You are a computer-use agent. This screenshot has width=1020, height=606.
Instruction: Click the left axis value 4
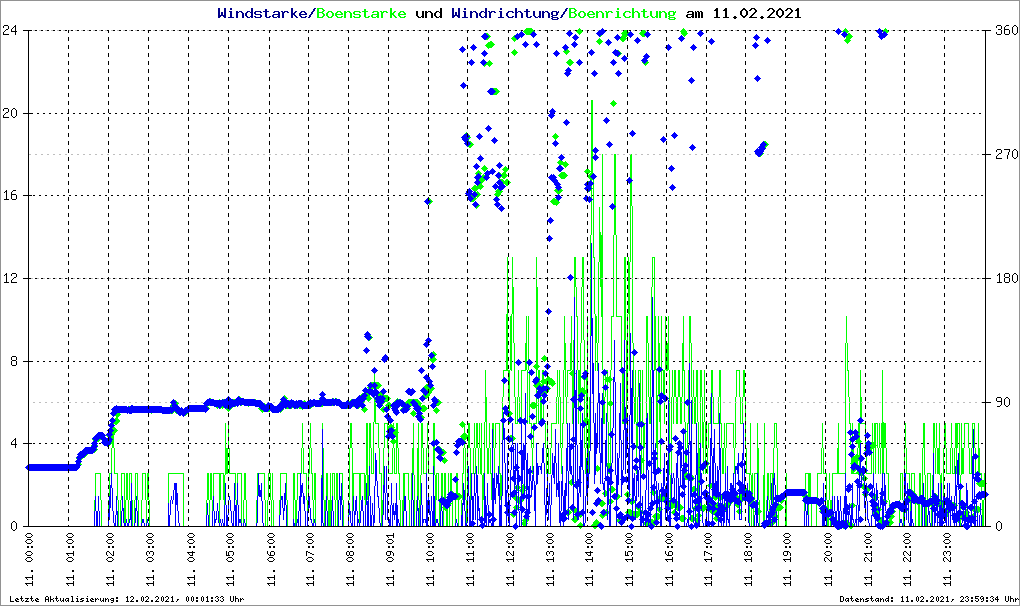pyautogui.click(x=13, y=443)
